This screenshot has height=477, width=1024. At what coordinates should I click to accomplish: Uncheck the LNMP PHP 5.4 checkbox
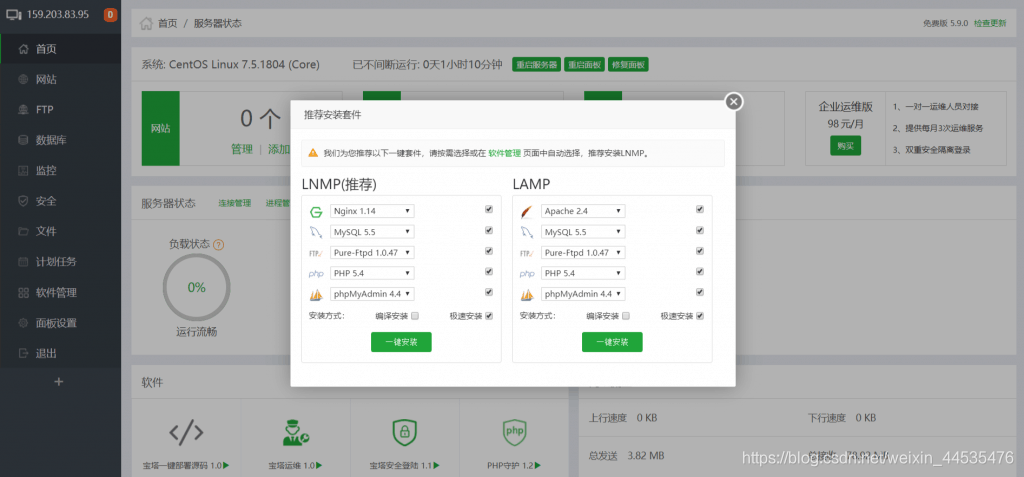point(489,272)
